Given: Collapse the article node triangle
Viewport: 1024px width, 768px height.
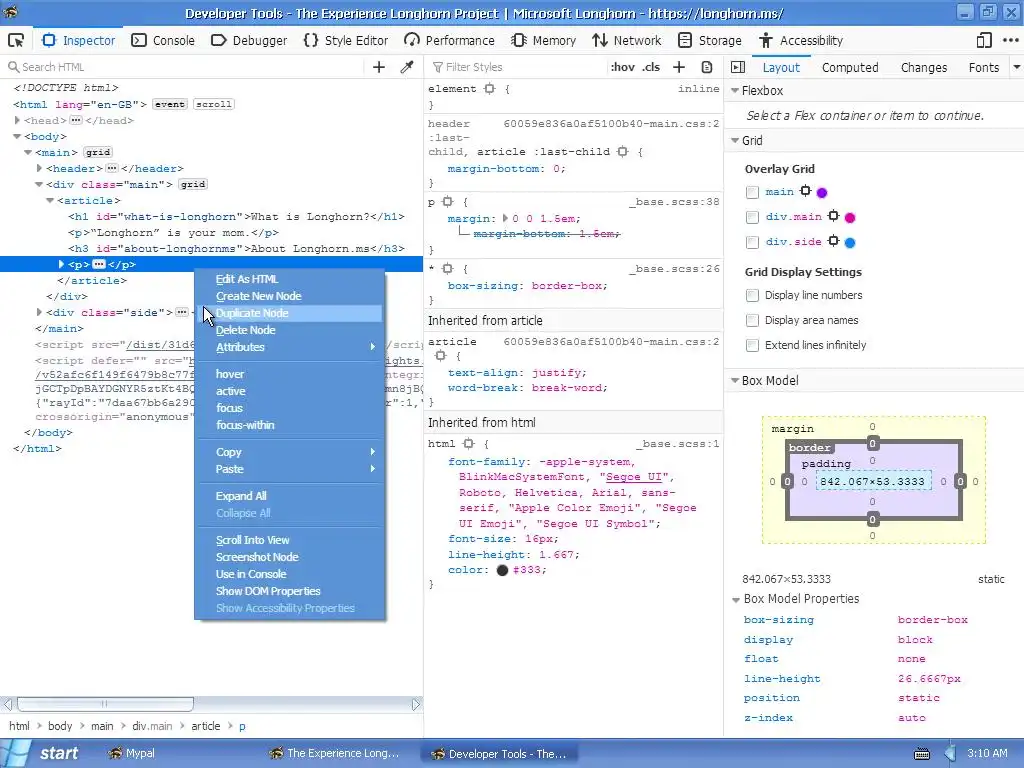Looking at the screenshot, I should pyautogui.click(x=50, y=200).
